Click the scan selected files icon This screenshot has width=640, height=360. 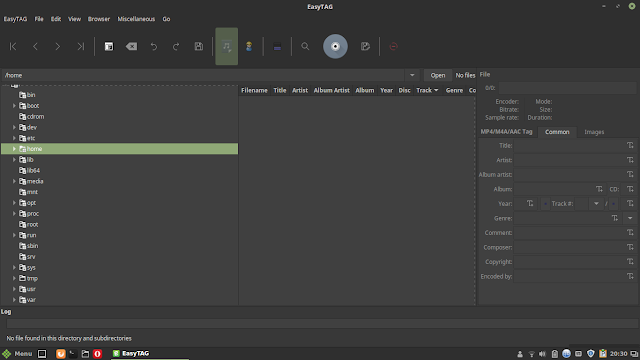(109, 47)
